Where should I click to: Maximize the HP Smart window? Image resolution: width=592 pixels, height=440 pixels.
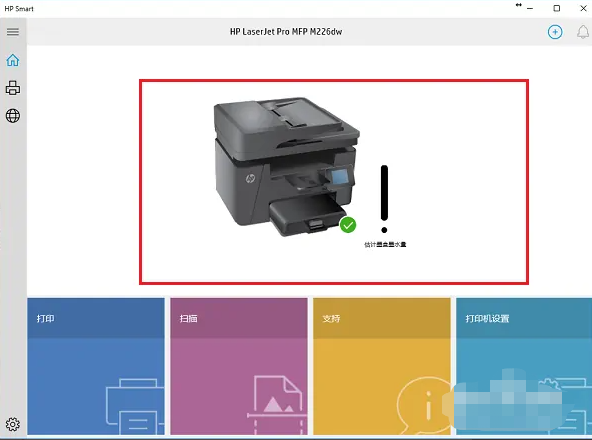[557, 8]
